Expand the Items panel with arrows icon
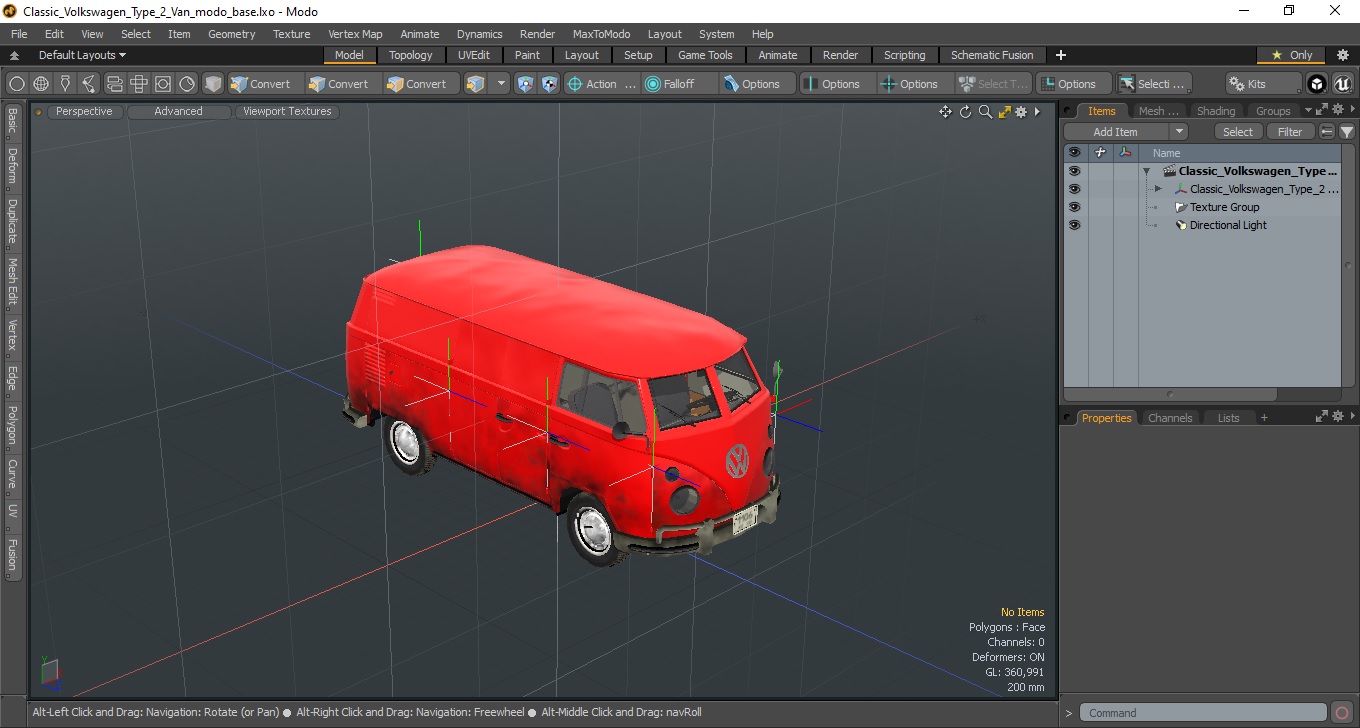Image resolution: width=1360 pixels, height=728 pixels. pyautogui.click(x=1321, y=110)
